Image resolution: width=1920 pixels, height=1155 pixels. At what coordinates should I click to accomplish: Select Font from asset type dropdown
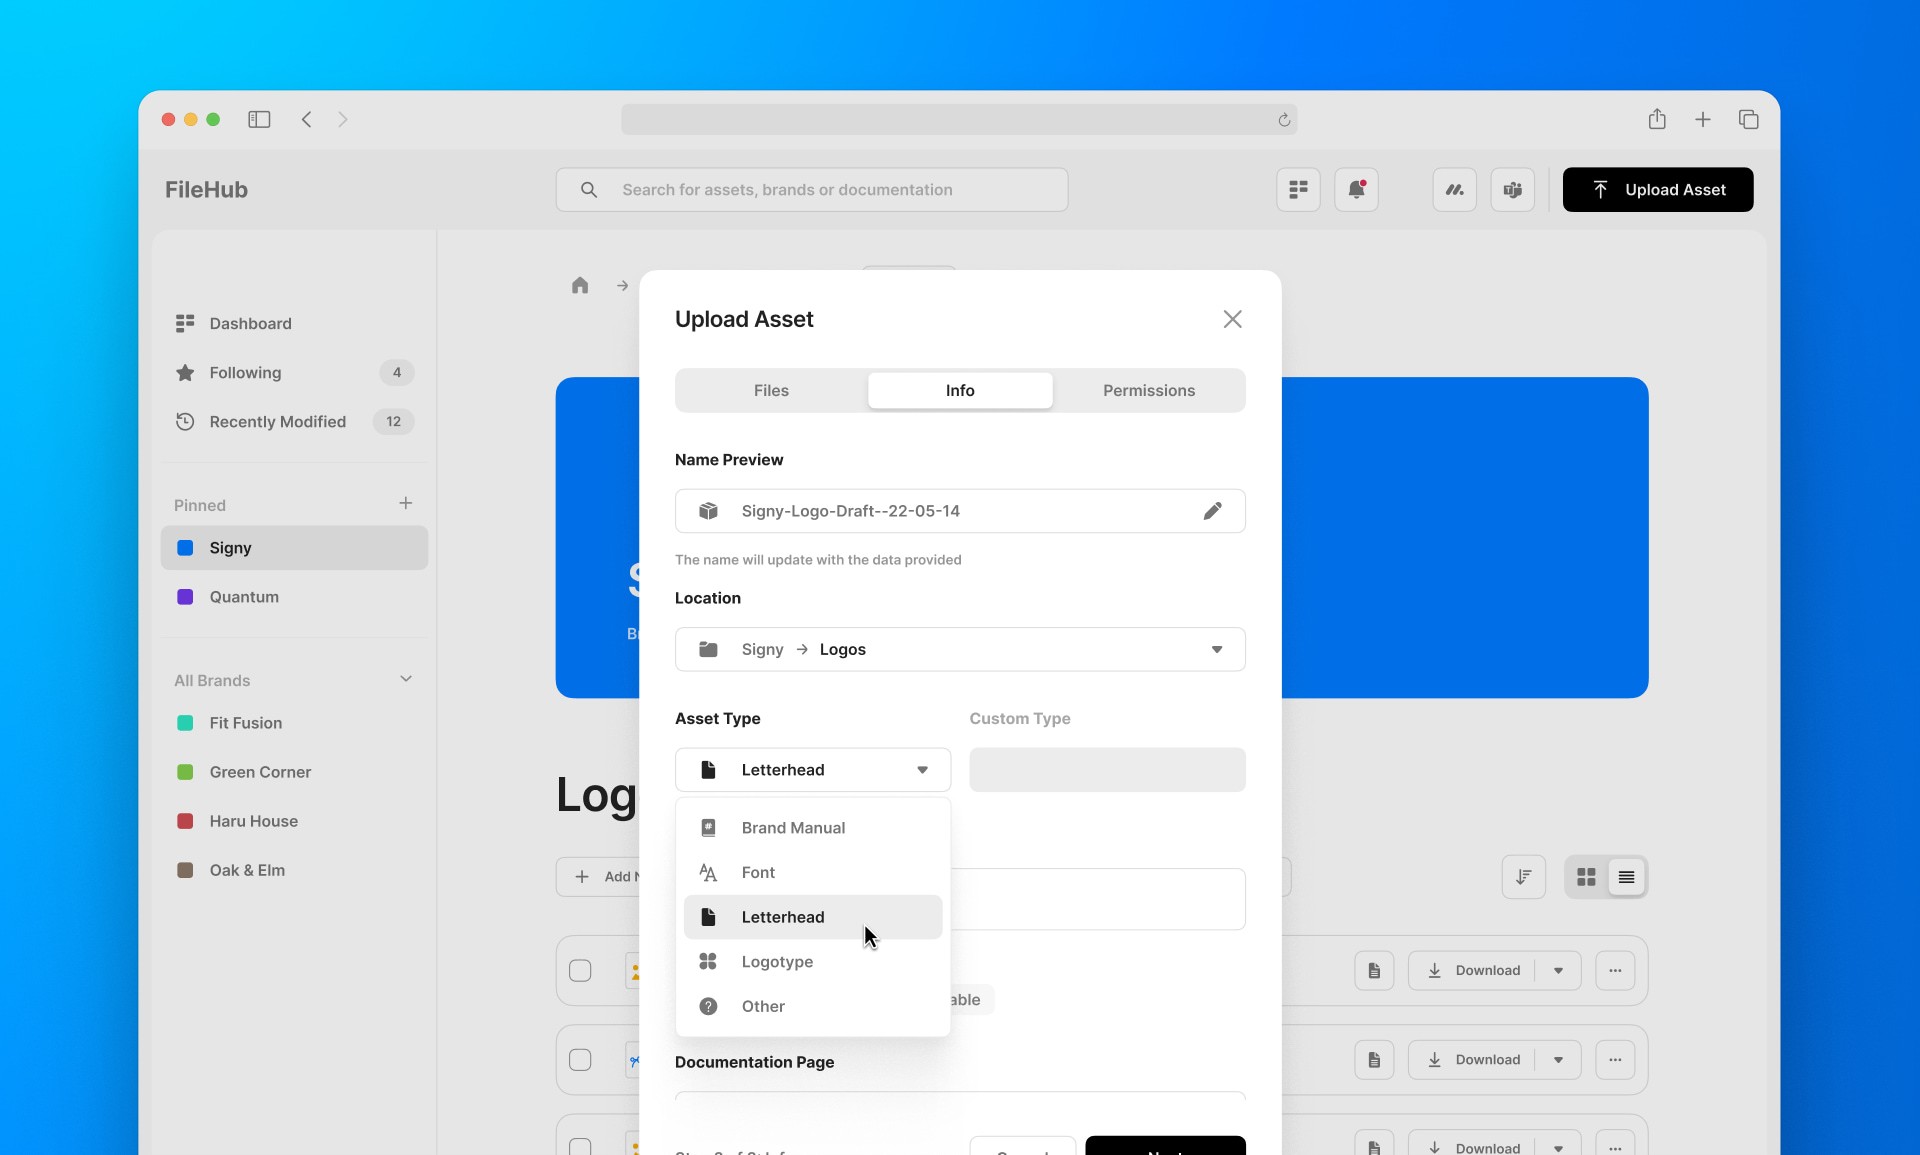[758, 871]
